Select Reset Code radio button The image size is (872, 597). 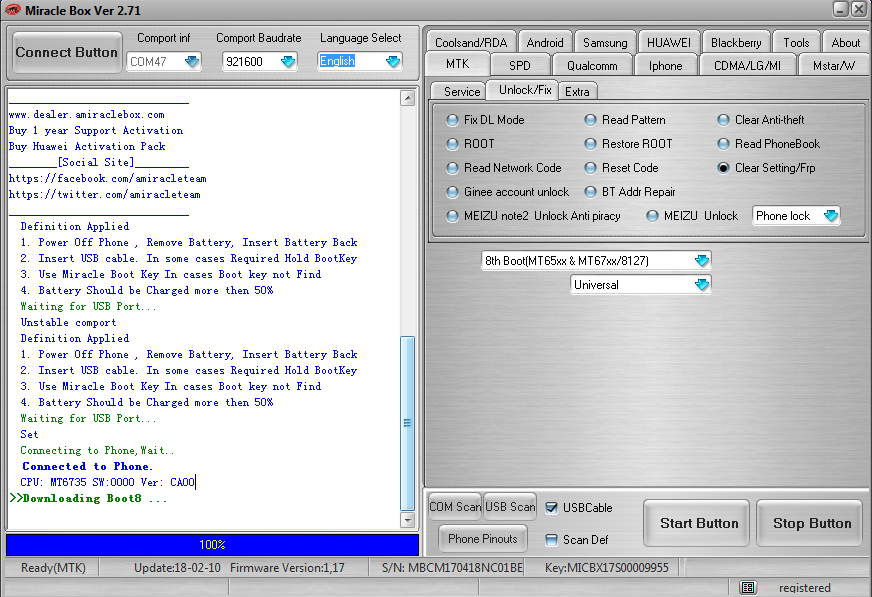(591, 168)
